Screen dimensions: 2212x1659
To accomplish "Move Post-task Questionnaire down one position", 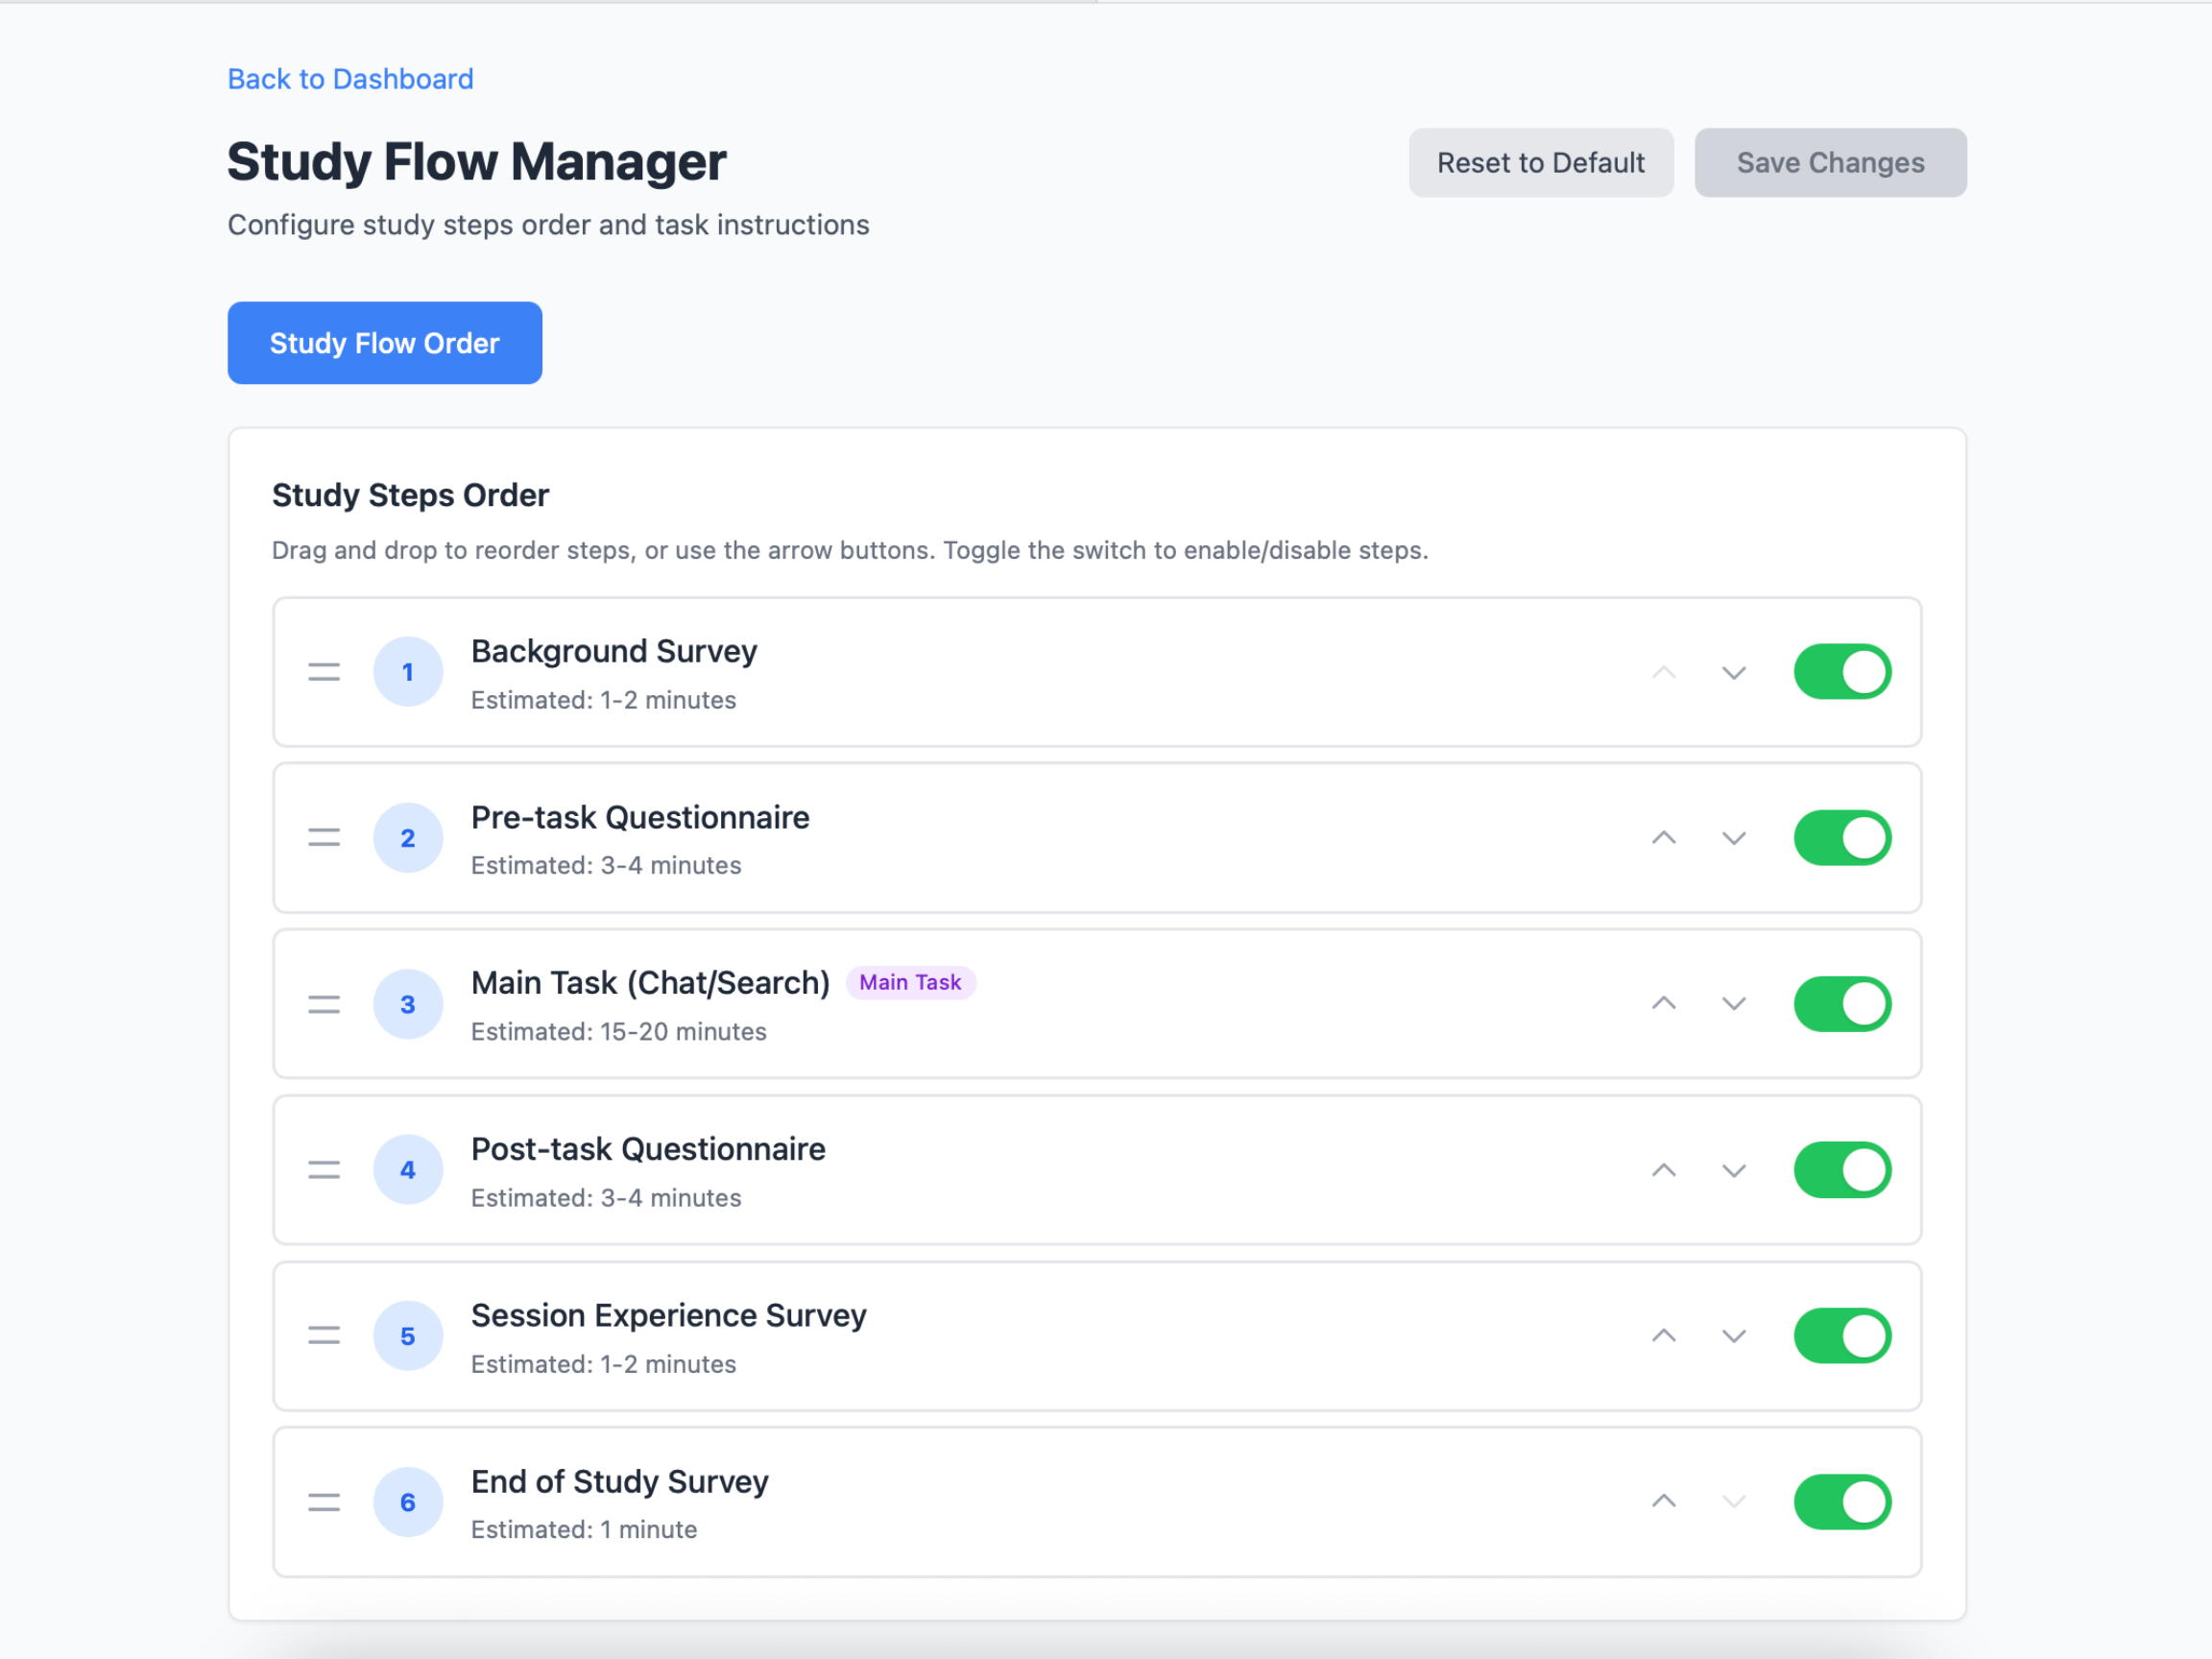I will (1734, 1170).
